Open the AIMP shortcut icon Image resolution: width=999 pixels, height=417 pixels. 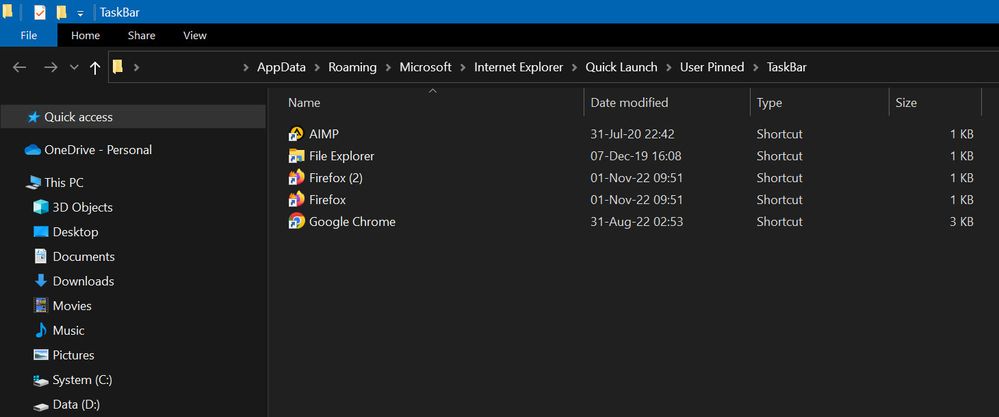296,134
